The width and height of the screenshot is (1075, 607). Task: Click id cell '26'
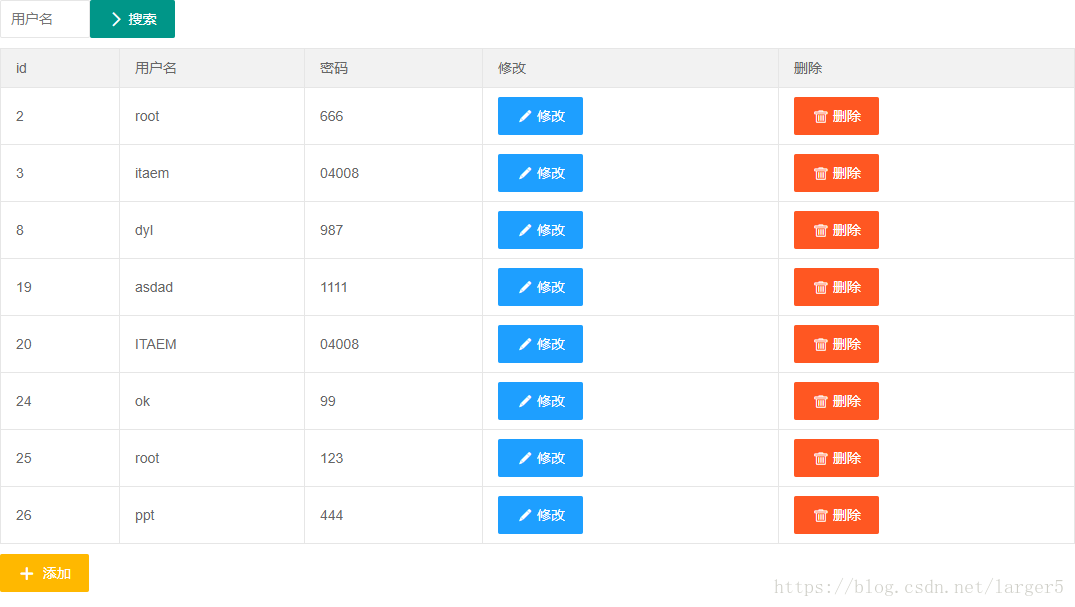[x=60, y=514]
